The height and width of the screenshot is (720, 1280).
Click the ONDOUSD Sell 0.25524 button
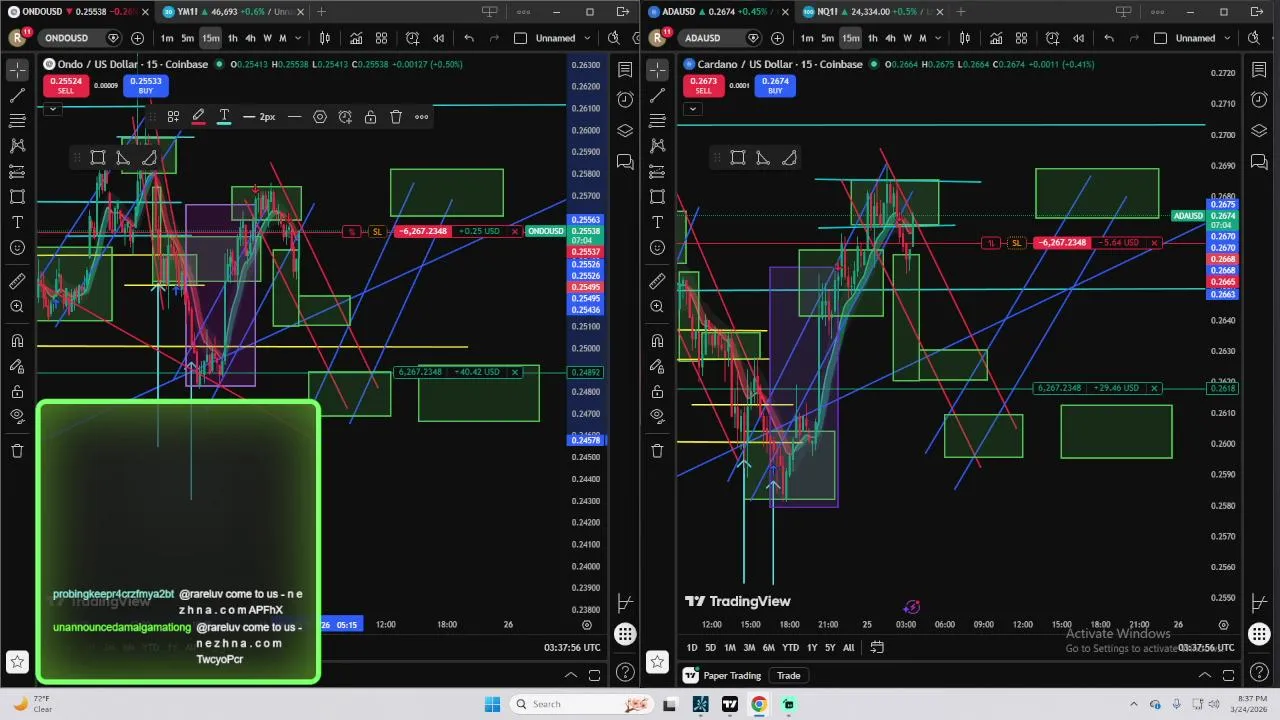[65, 86]
